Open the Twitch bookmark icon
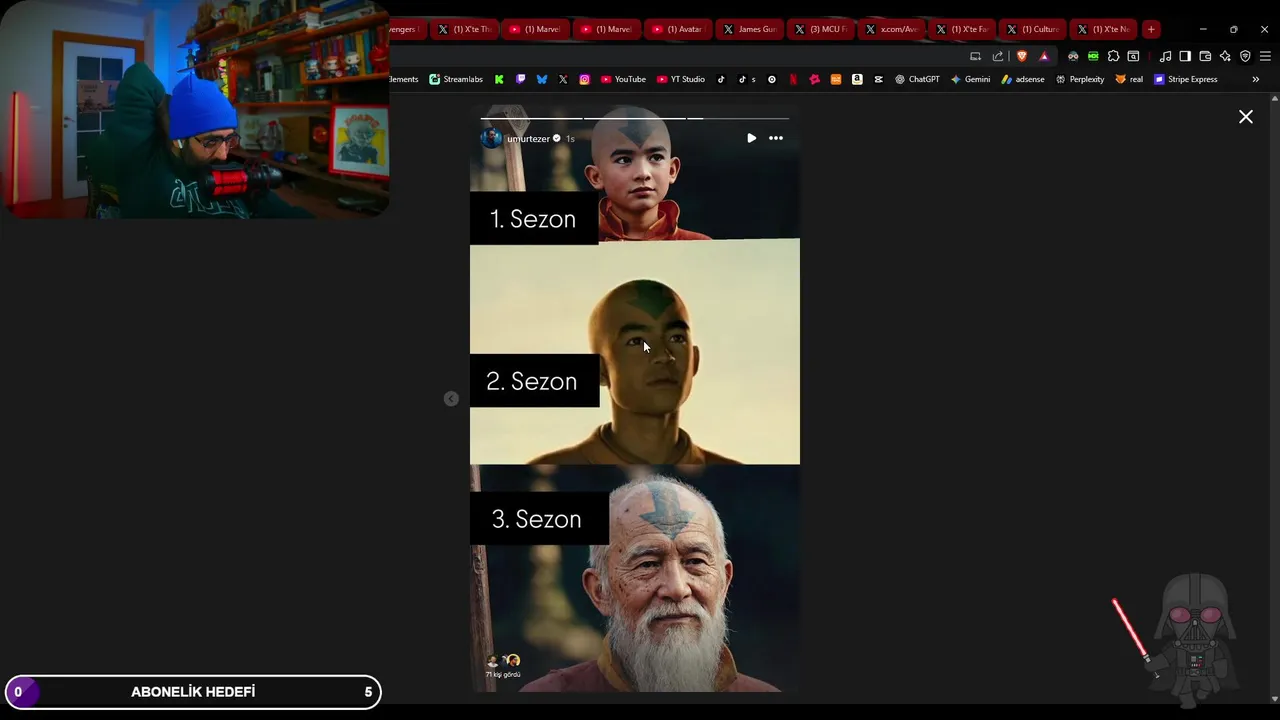Screen dimensions: 1280x720 point(520,79)
